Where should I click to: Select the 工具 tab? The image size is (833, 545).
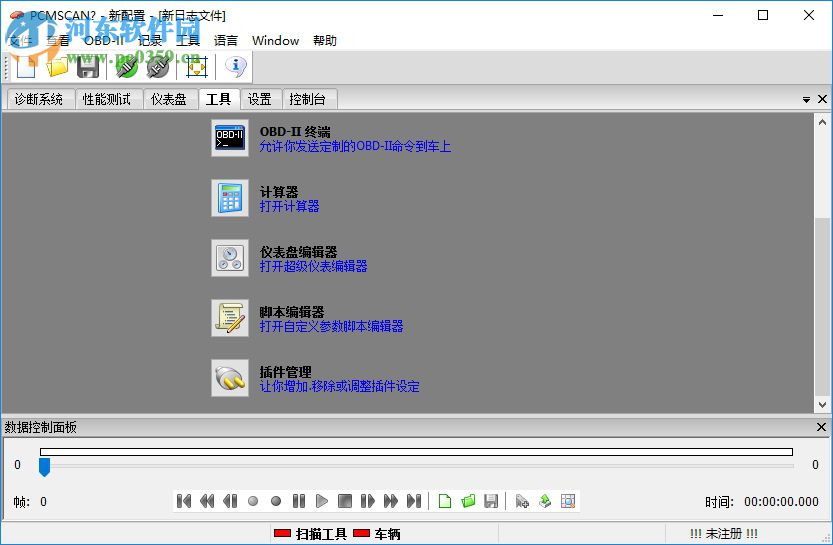[x=218, y=99]
